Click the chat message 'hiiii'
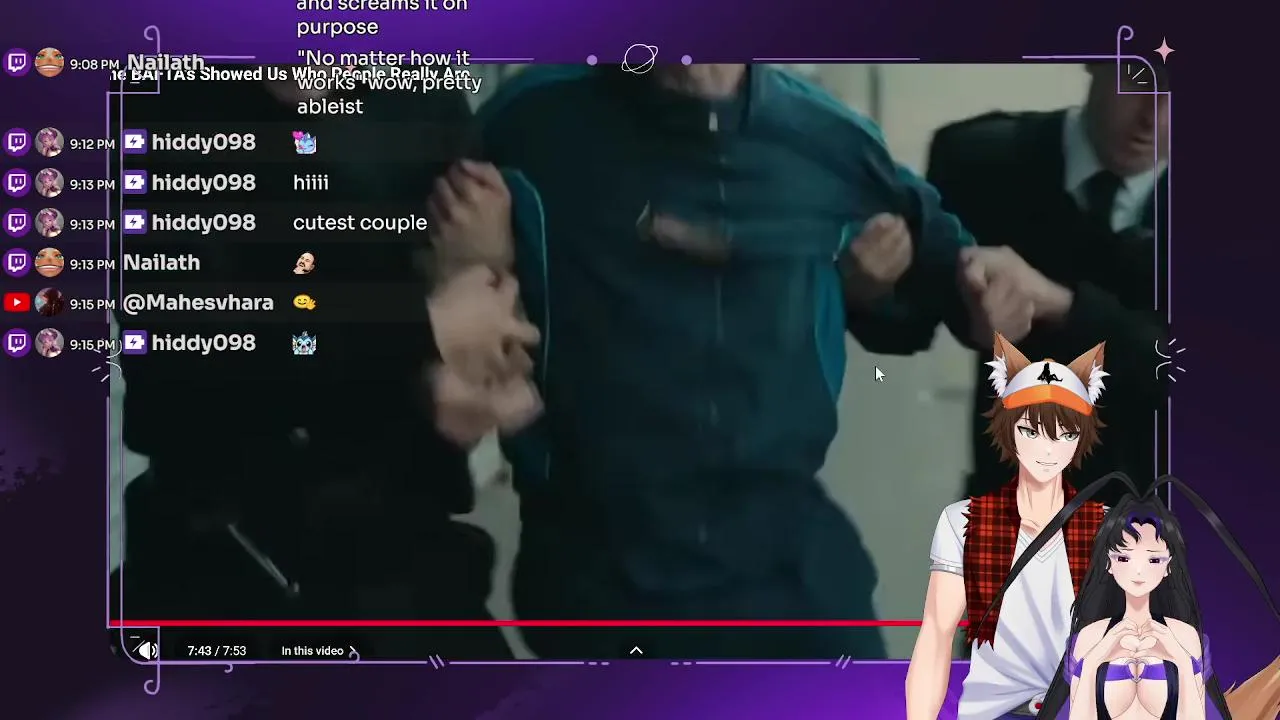The image size is (1280, 720). (x=311, y=182)
